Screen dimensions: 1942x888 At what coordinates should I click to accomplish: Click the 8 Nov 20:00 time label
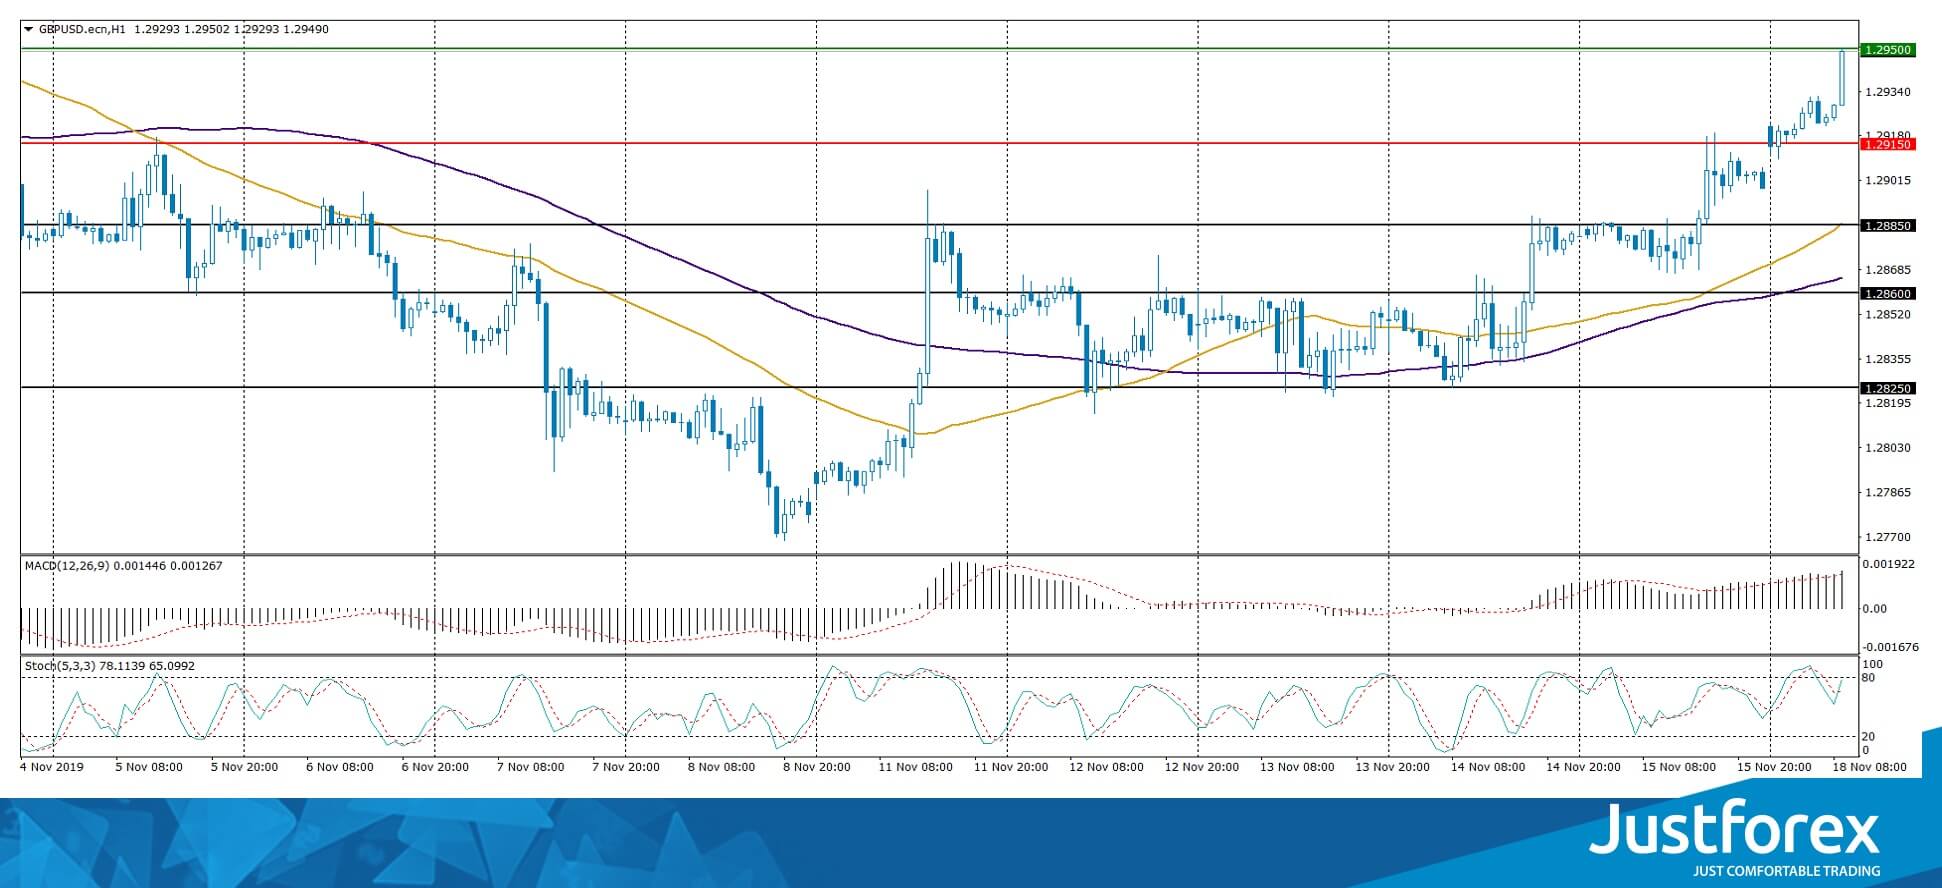(x=816, y=768)
